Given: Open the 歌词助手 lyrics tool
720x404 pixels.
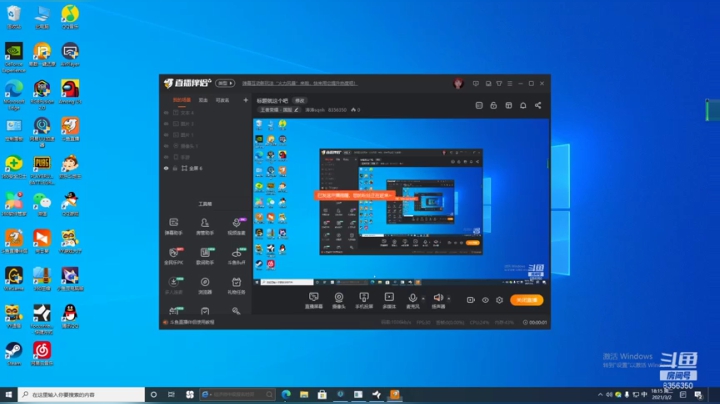Looking at the screenshot, I should coord(205,256).
